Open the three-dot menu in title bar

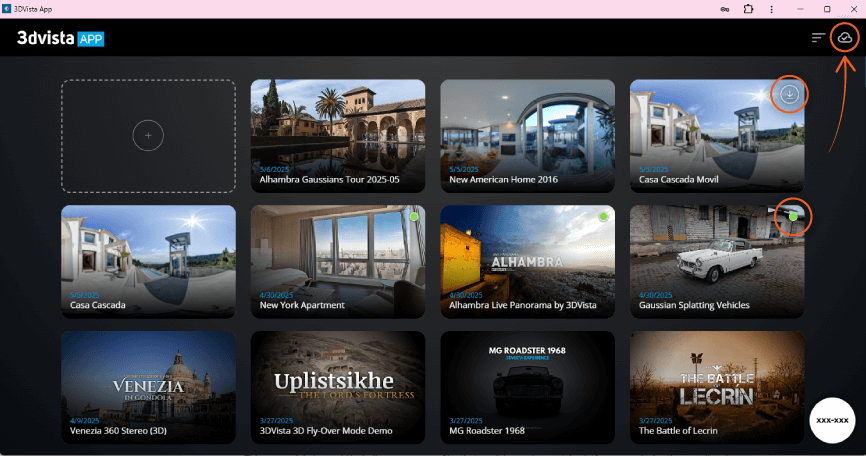pos(772,9)
